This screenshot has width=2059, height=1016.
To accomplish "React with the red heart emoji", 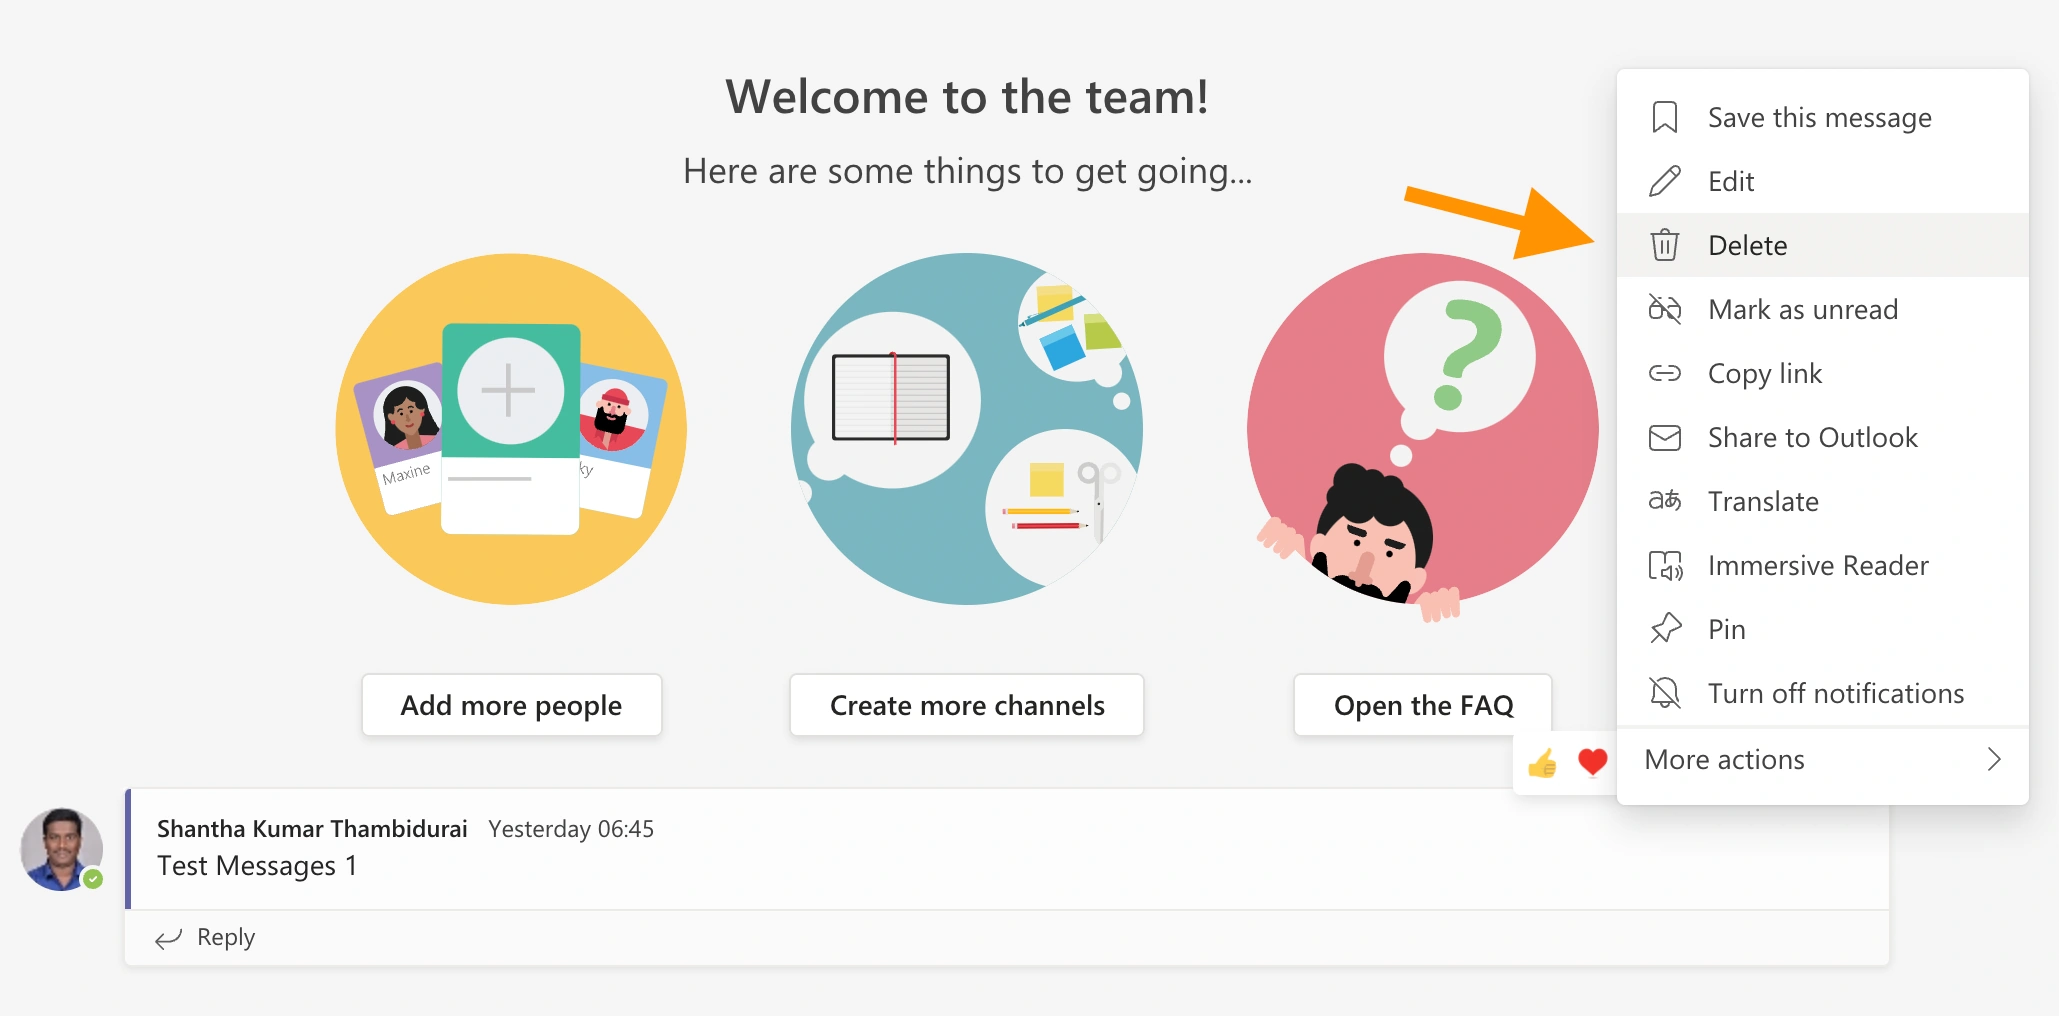I will (1592, 763).
